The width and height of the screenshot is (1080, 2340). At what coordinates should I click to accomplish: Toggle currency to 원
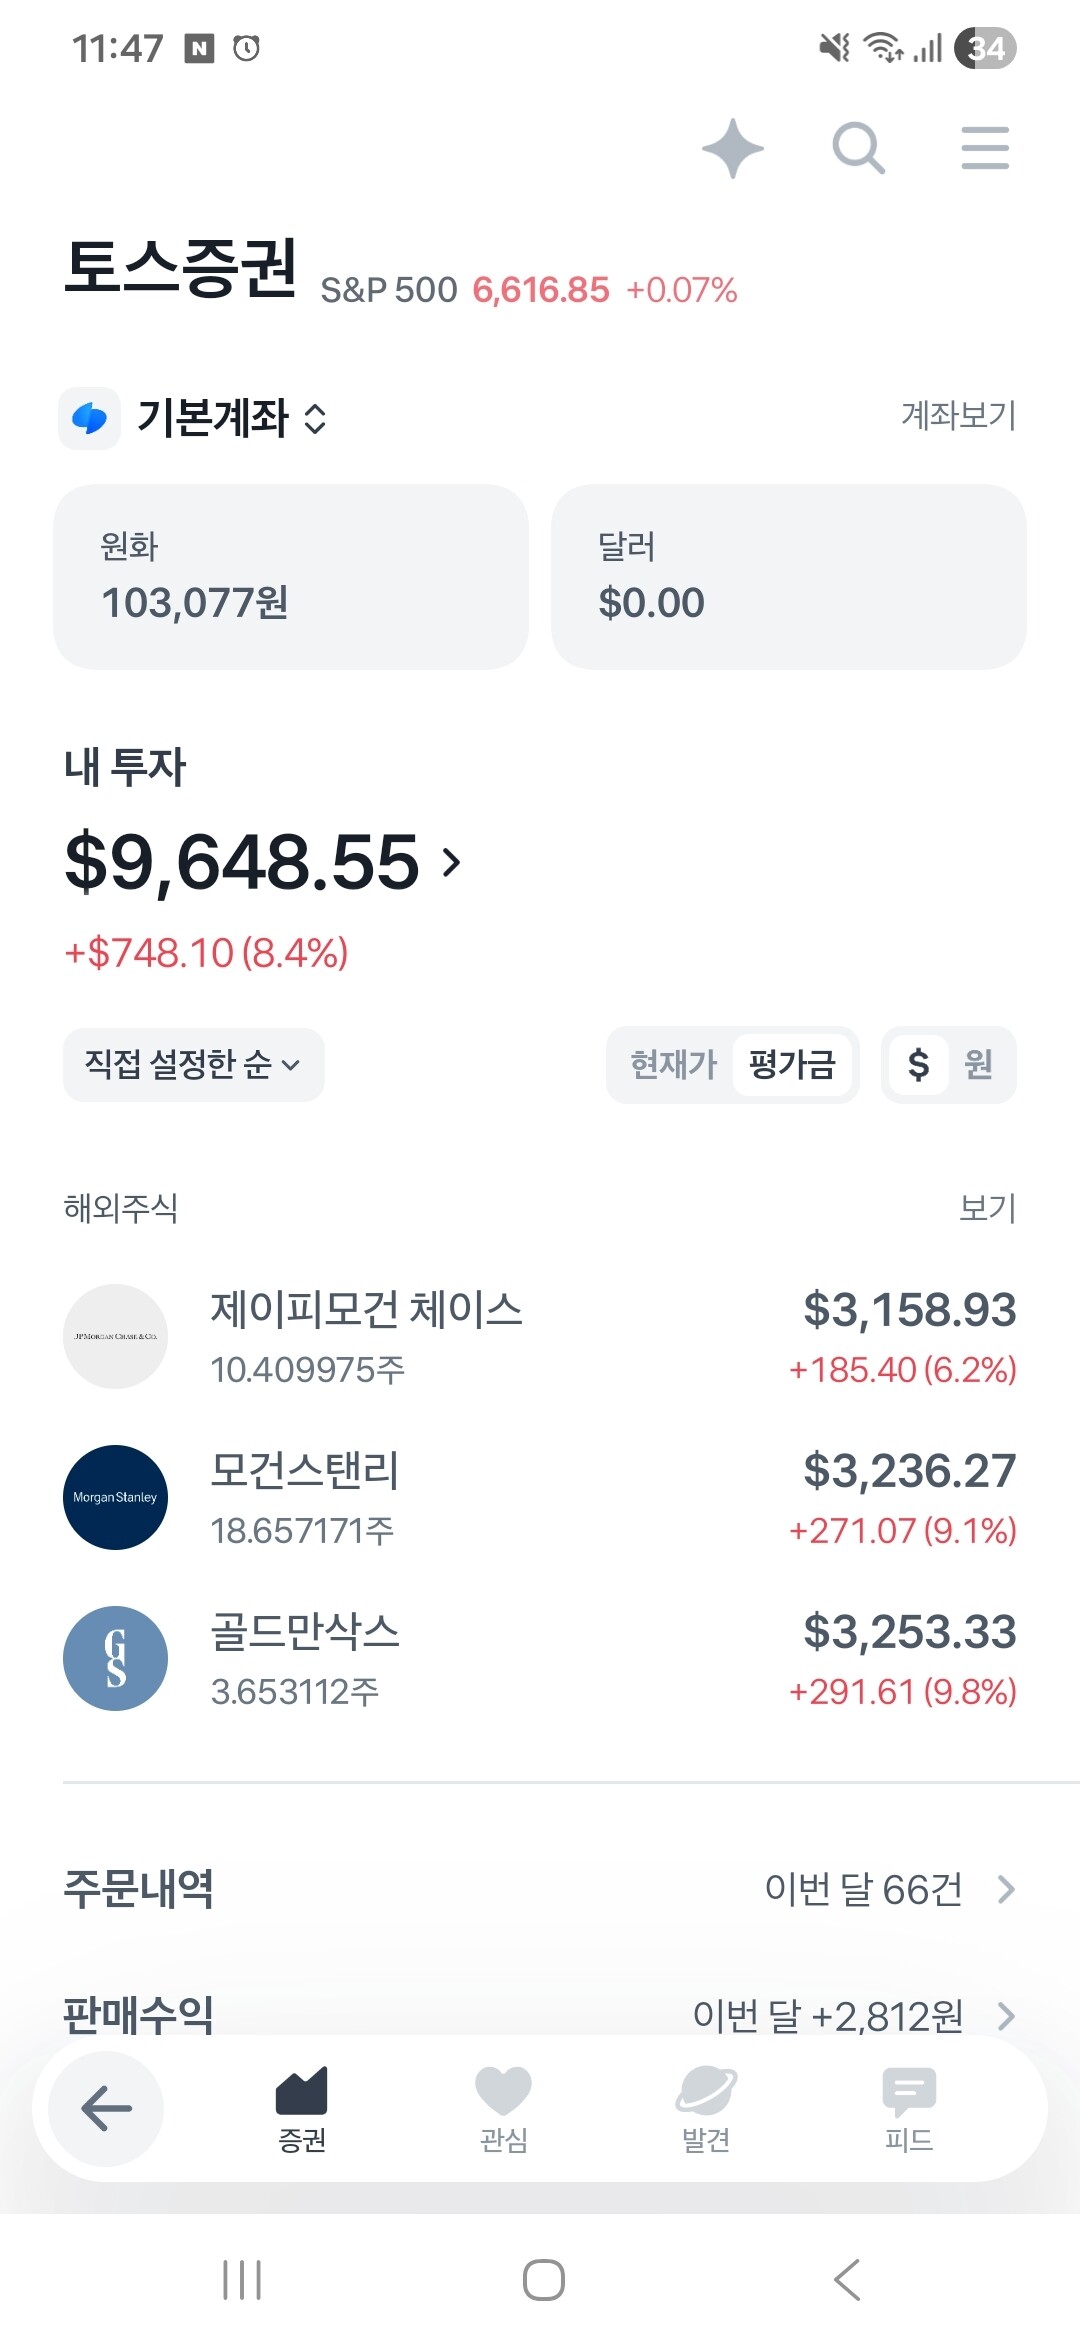pos(978,1065)
